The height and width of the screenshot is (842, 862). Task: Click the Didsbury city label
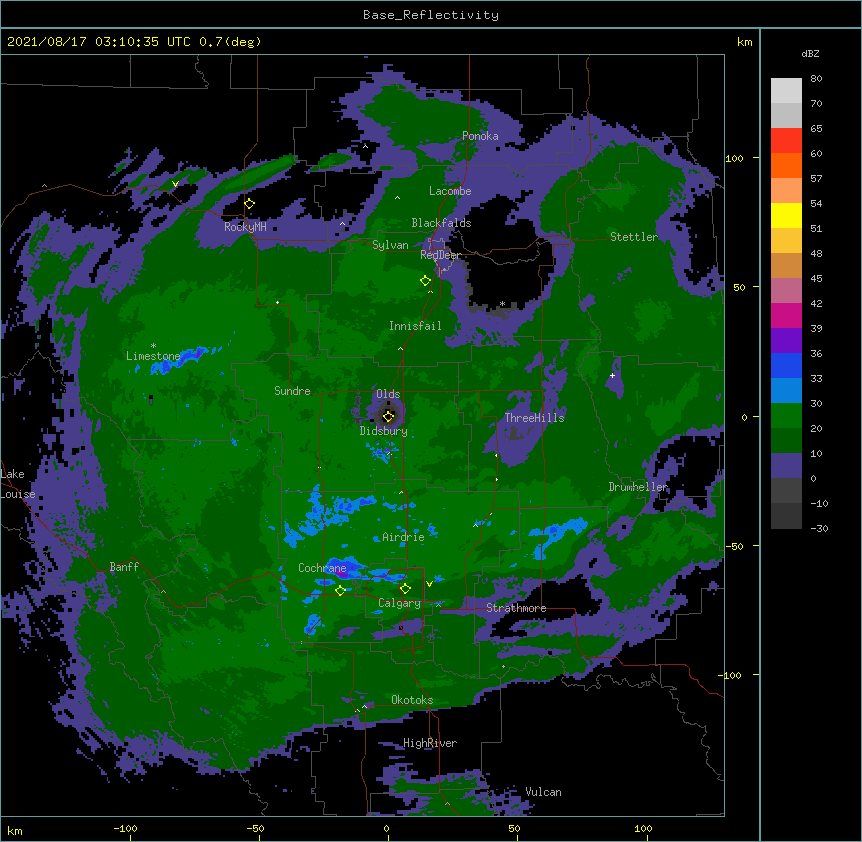point(384,431)
